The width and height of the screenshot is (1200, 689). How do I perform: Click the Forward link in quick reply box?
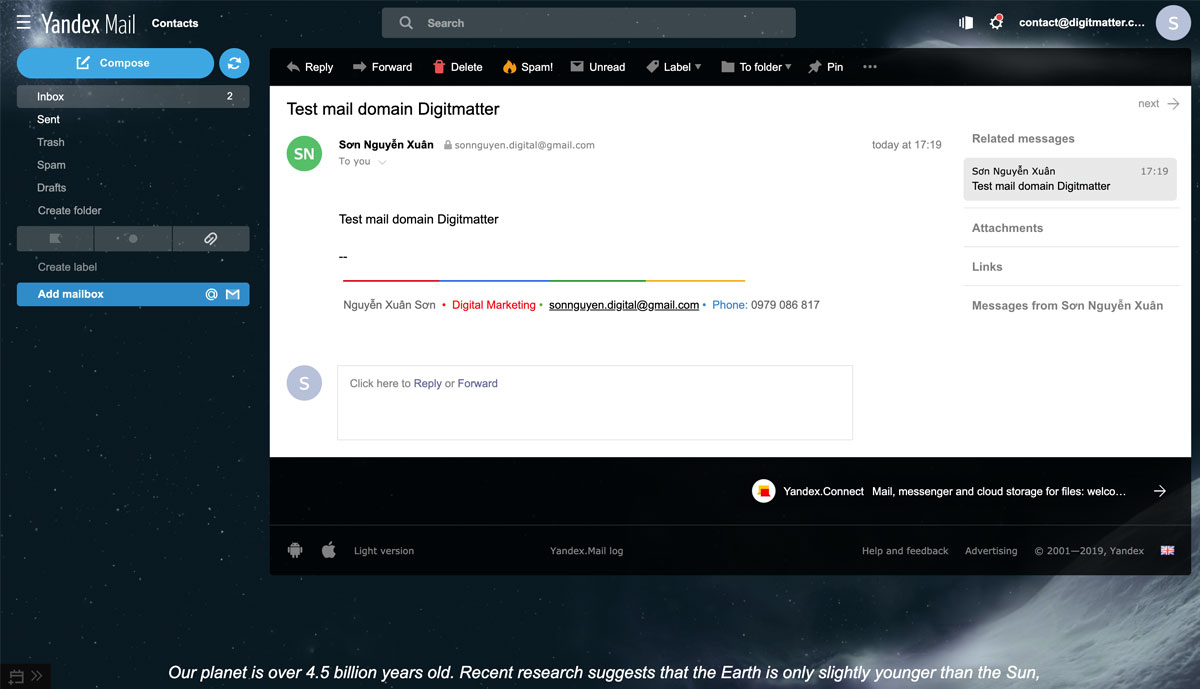click(x=478, y=383)
